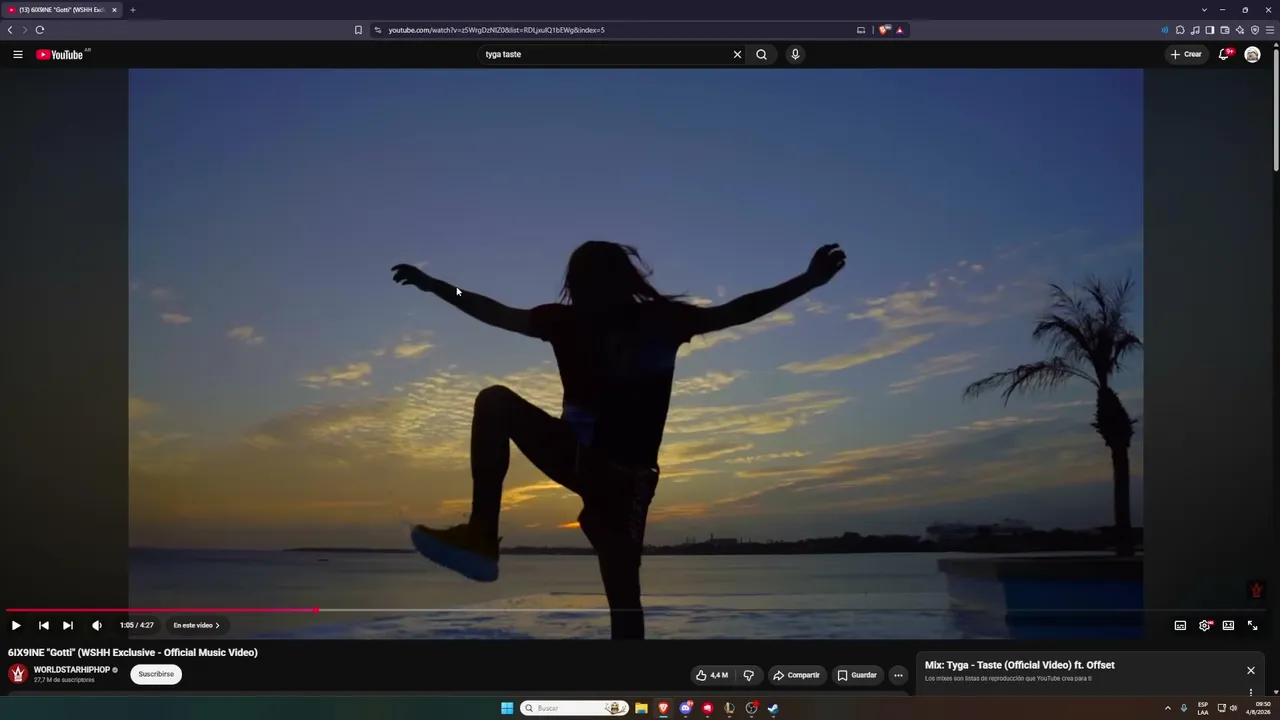Image resolution: width=1280 pixels, height=720 pixels.
Task: Open Steam from the taskbar
Action: (x=773, y=708)
